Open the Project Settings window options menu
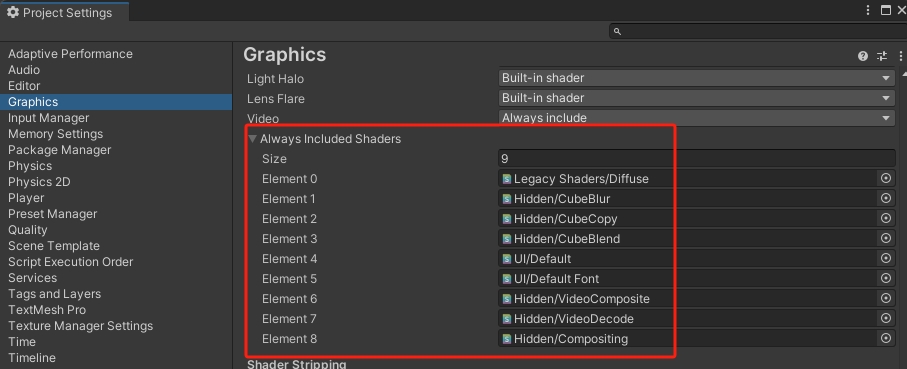Screen dimensions: 907x369 pos(868,10)
